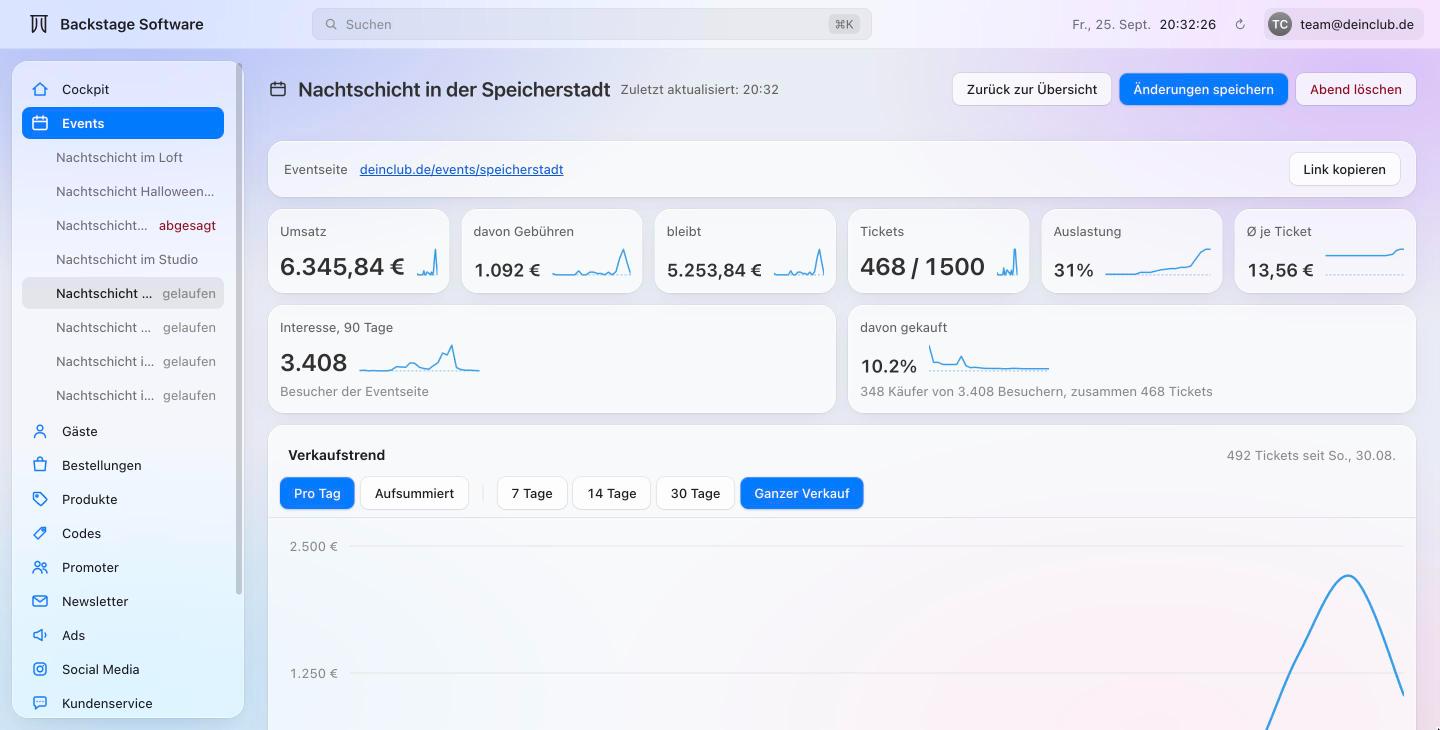1440x730 pixels.
Task: Click the calendar icon beside the event title
Action: coord(278,89)
